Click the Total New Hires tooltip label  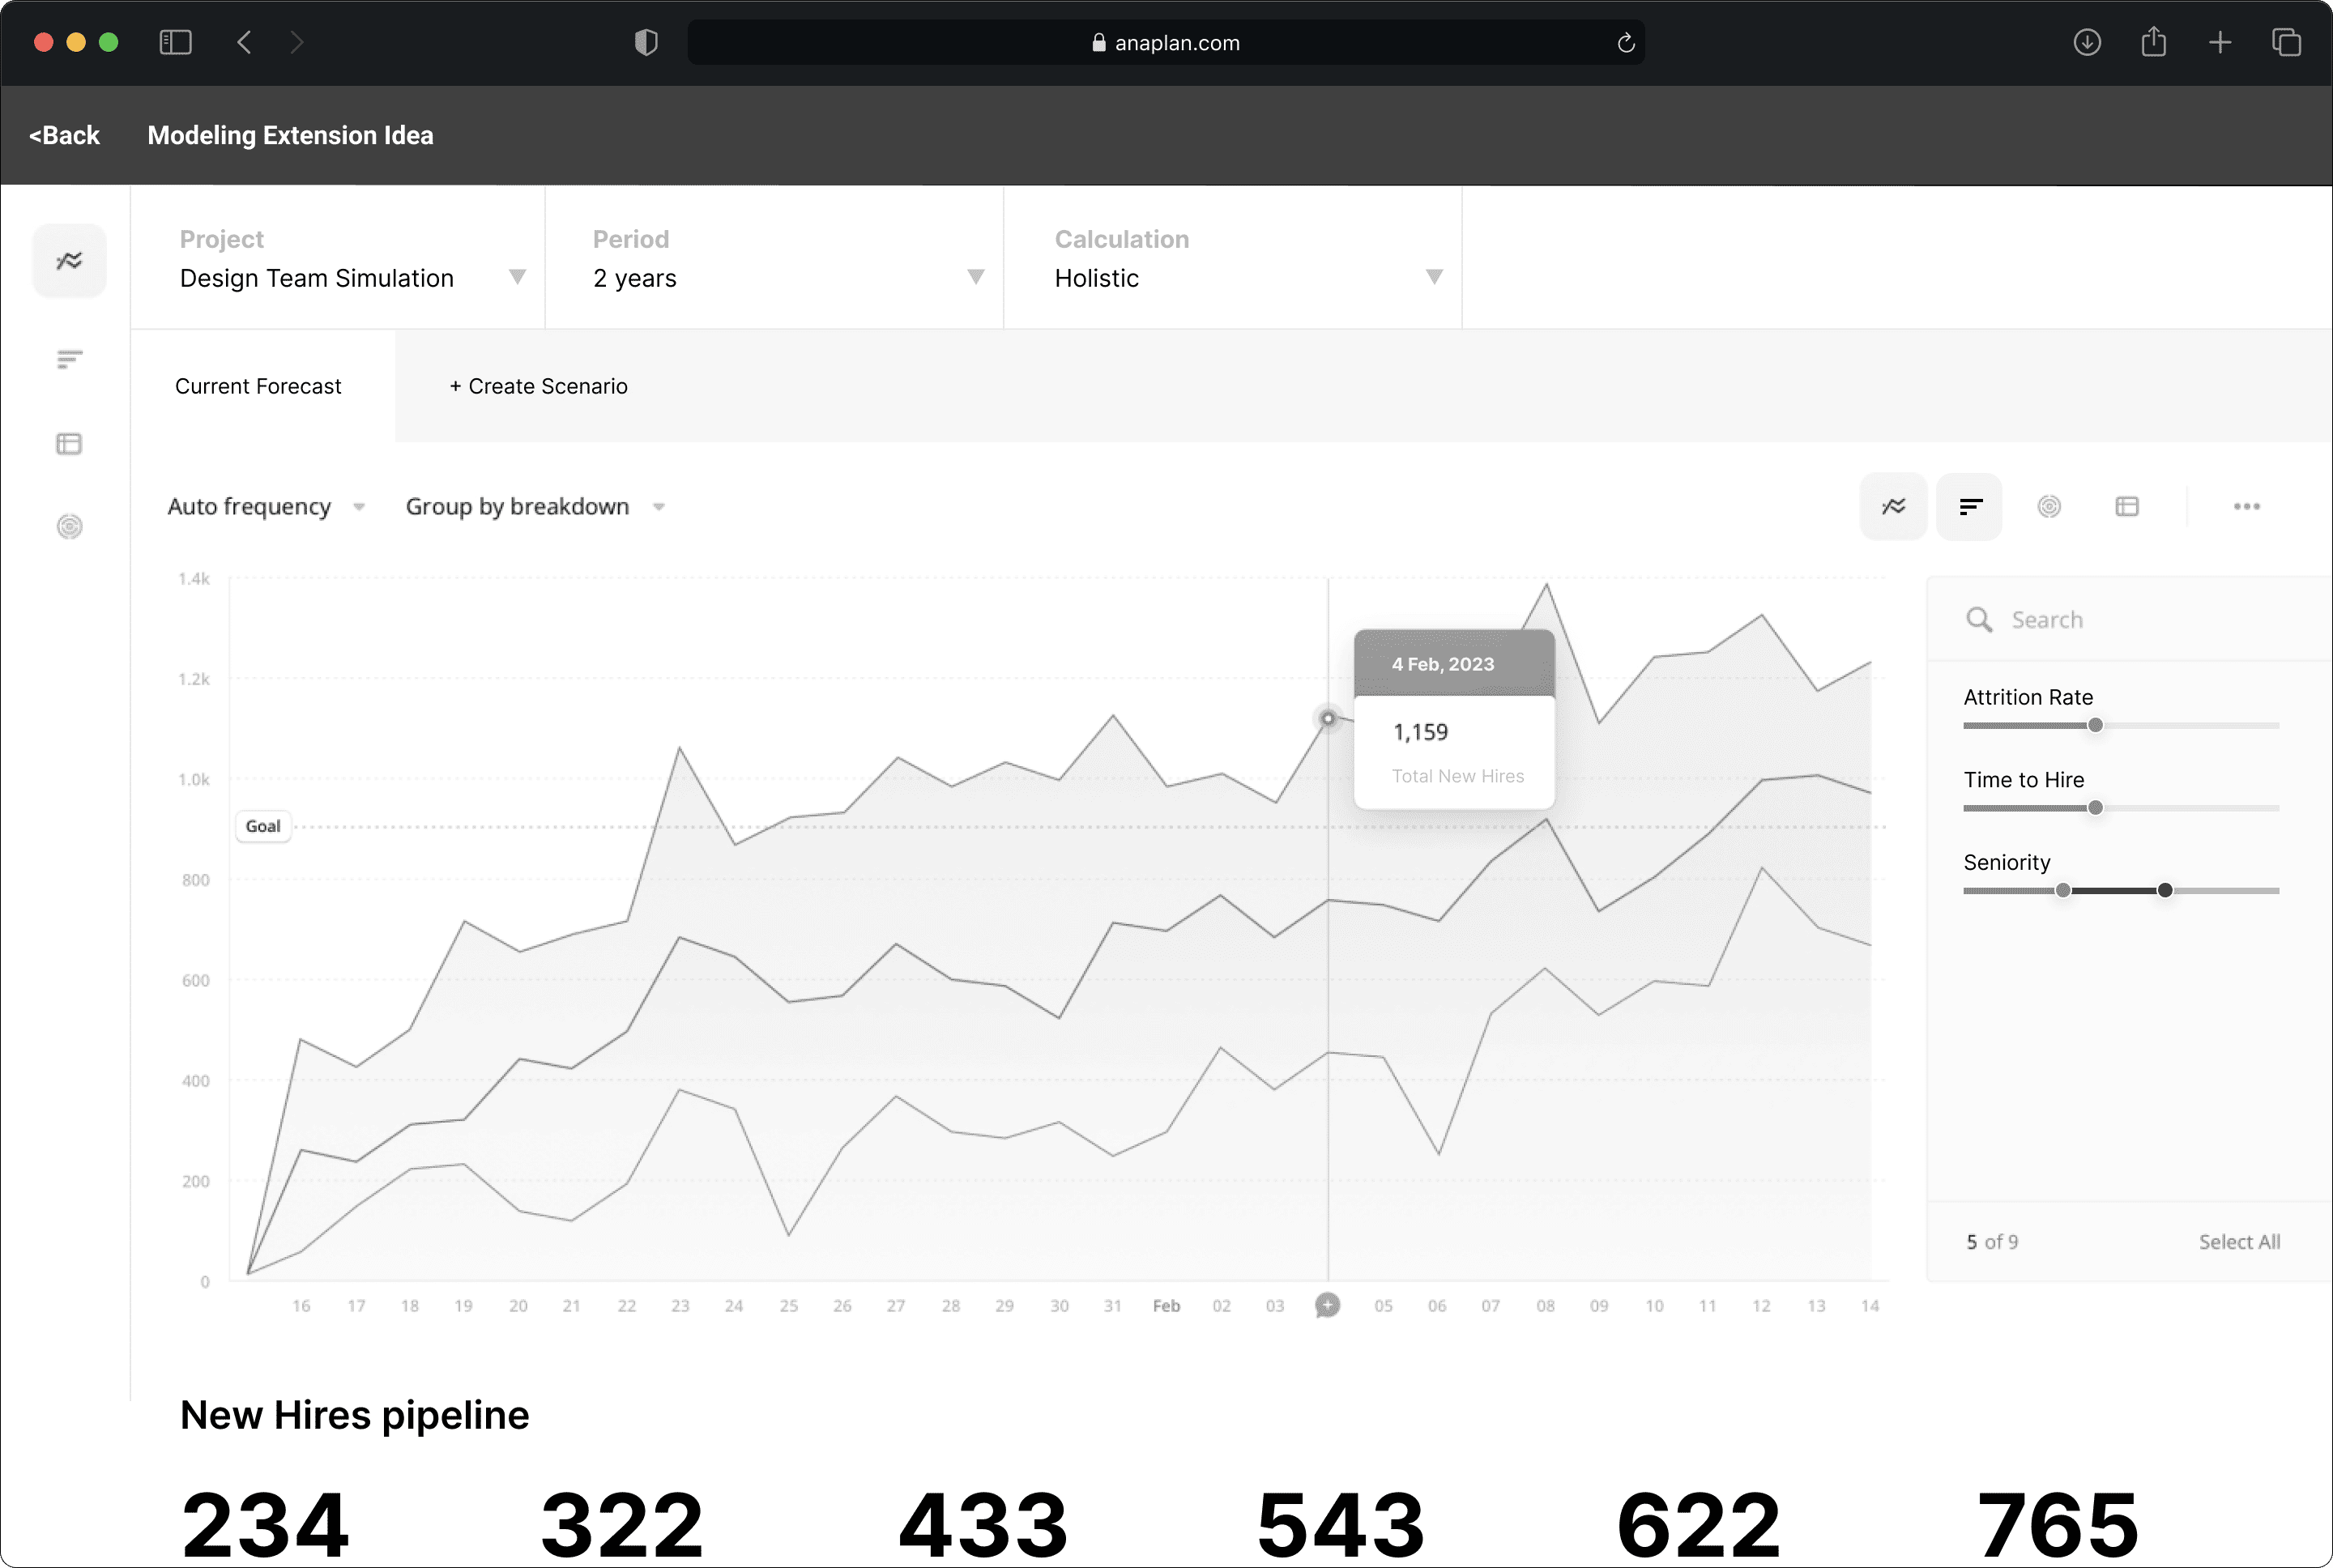click(x=1458, y=776)
